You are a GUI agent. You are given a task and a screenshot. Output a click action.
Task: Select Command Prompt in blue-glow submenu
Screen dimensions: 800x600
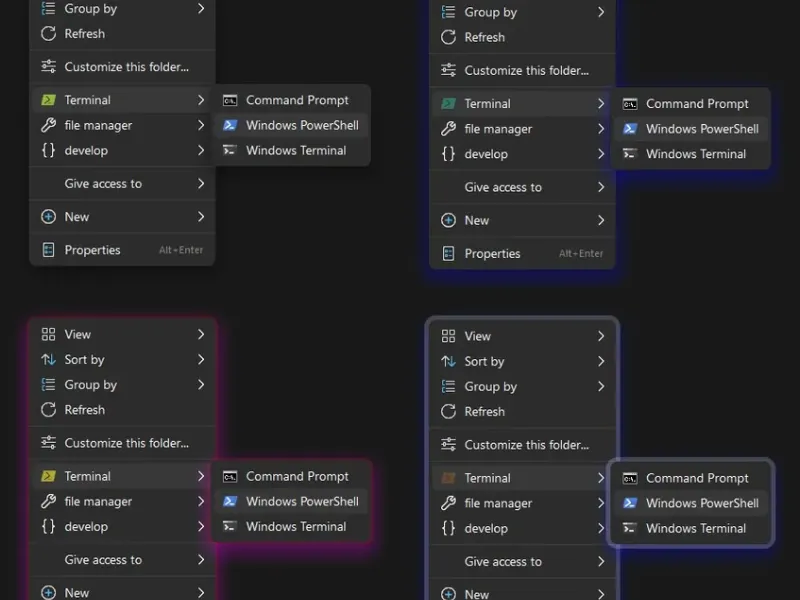(692, 104)
